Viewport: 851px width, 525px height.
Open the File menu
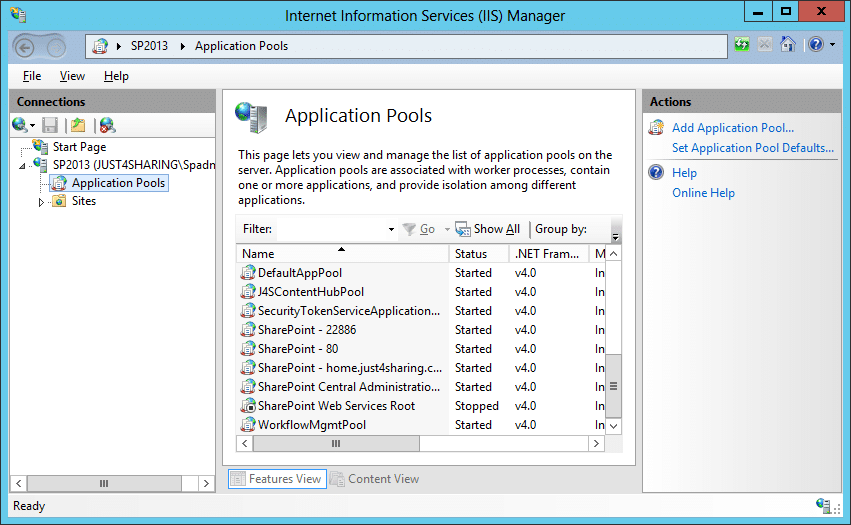(32, 76)
